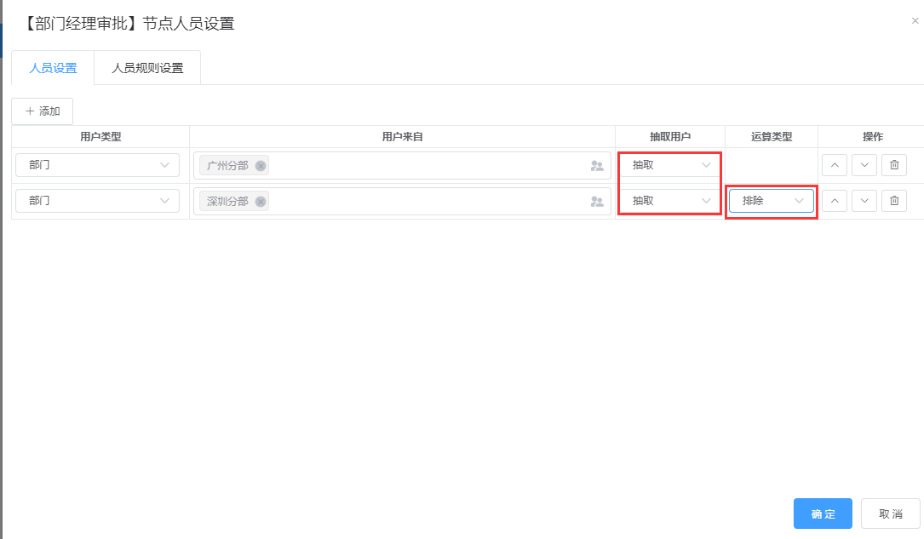Confirm with the 确定 button
Image resolution: width=924 pixels, height=539 pixels.
point(823,514)
